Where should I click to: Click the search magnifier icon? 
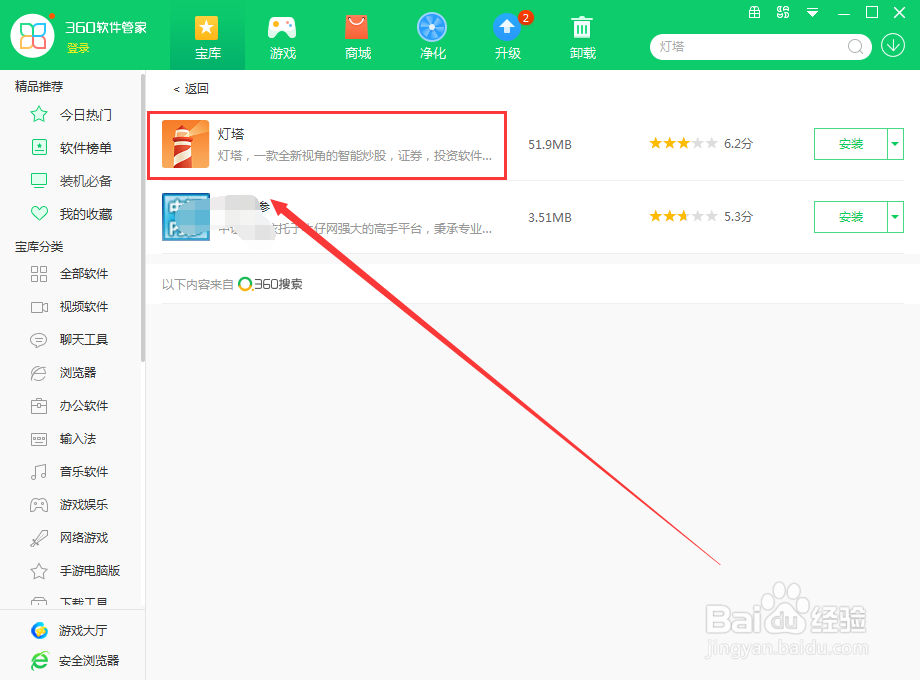pos(855,46)
